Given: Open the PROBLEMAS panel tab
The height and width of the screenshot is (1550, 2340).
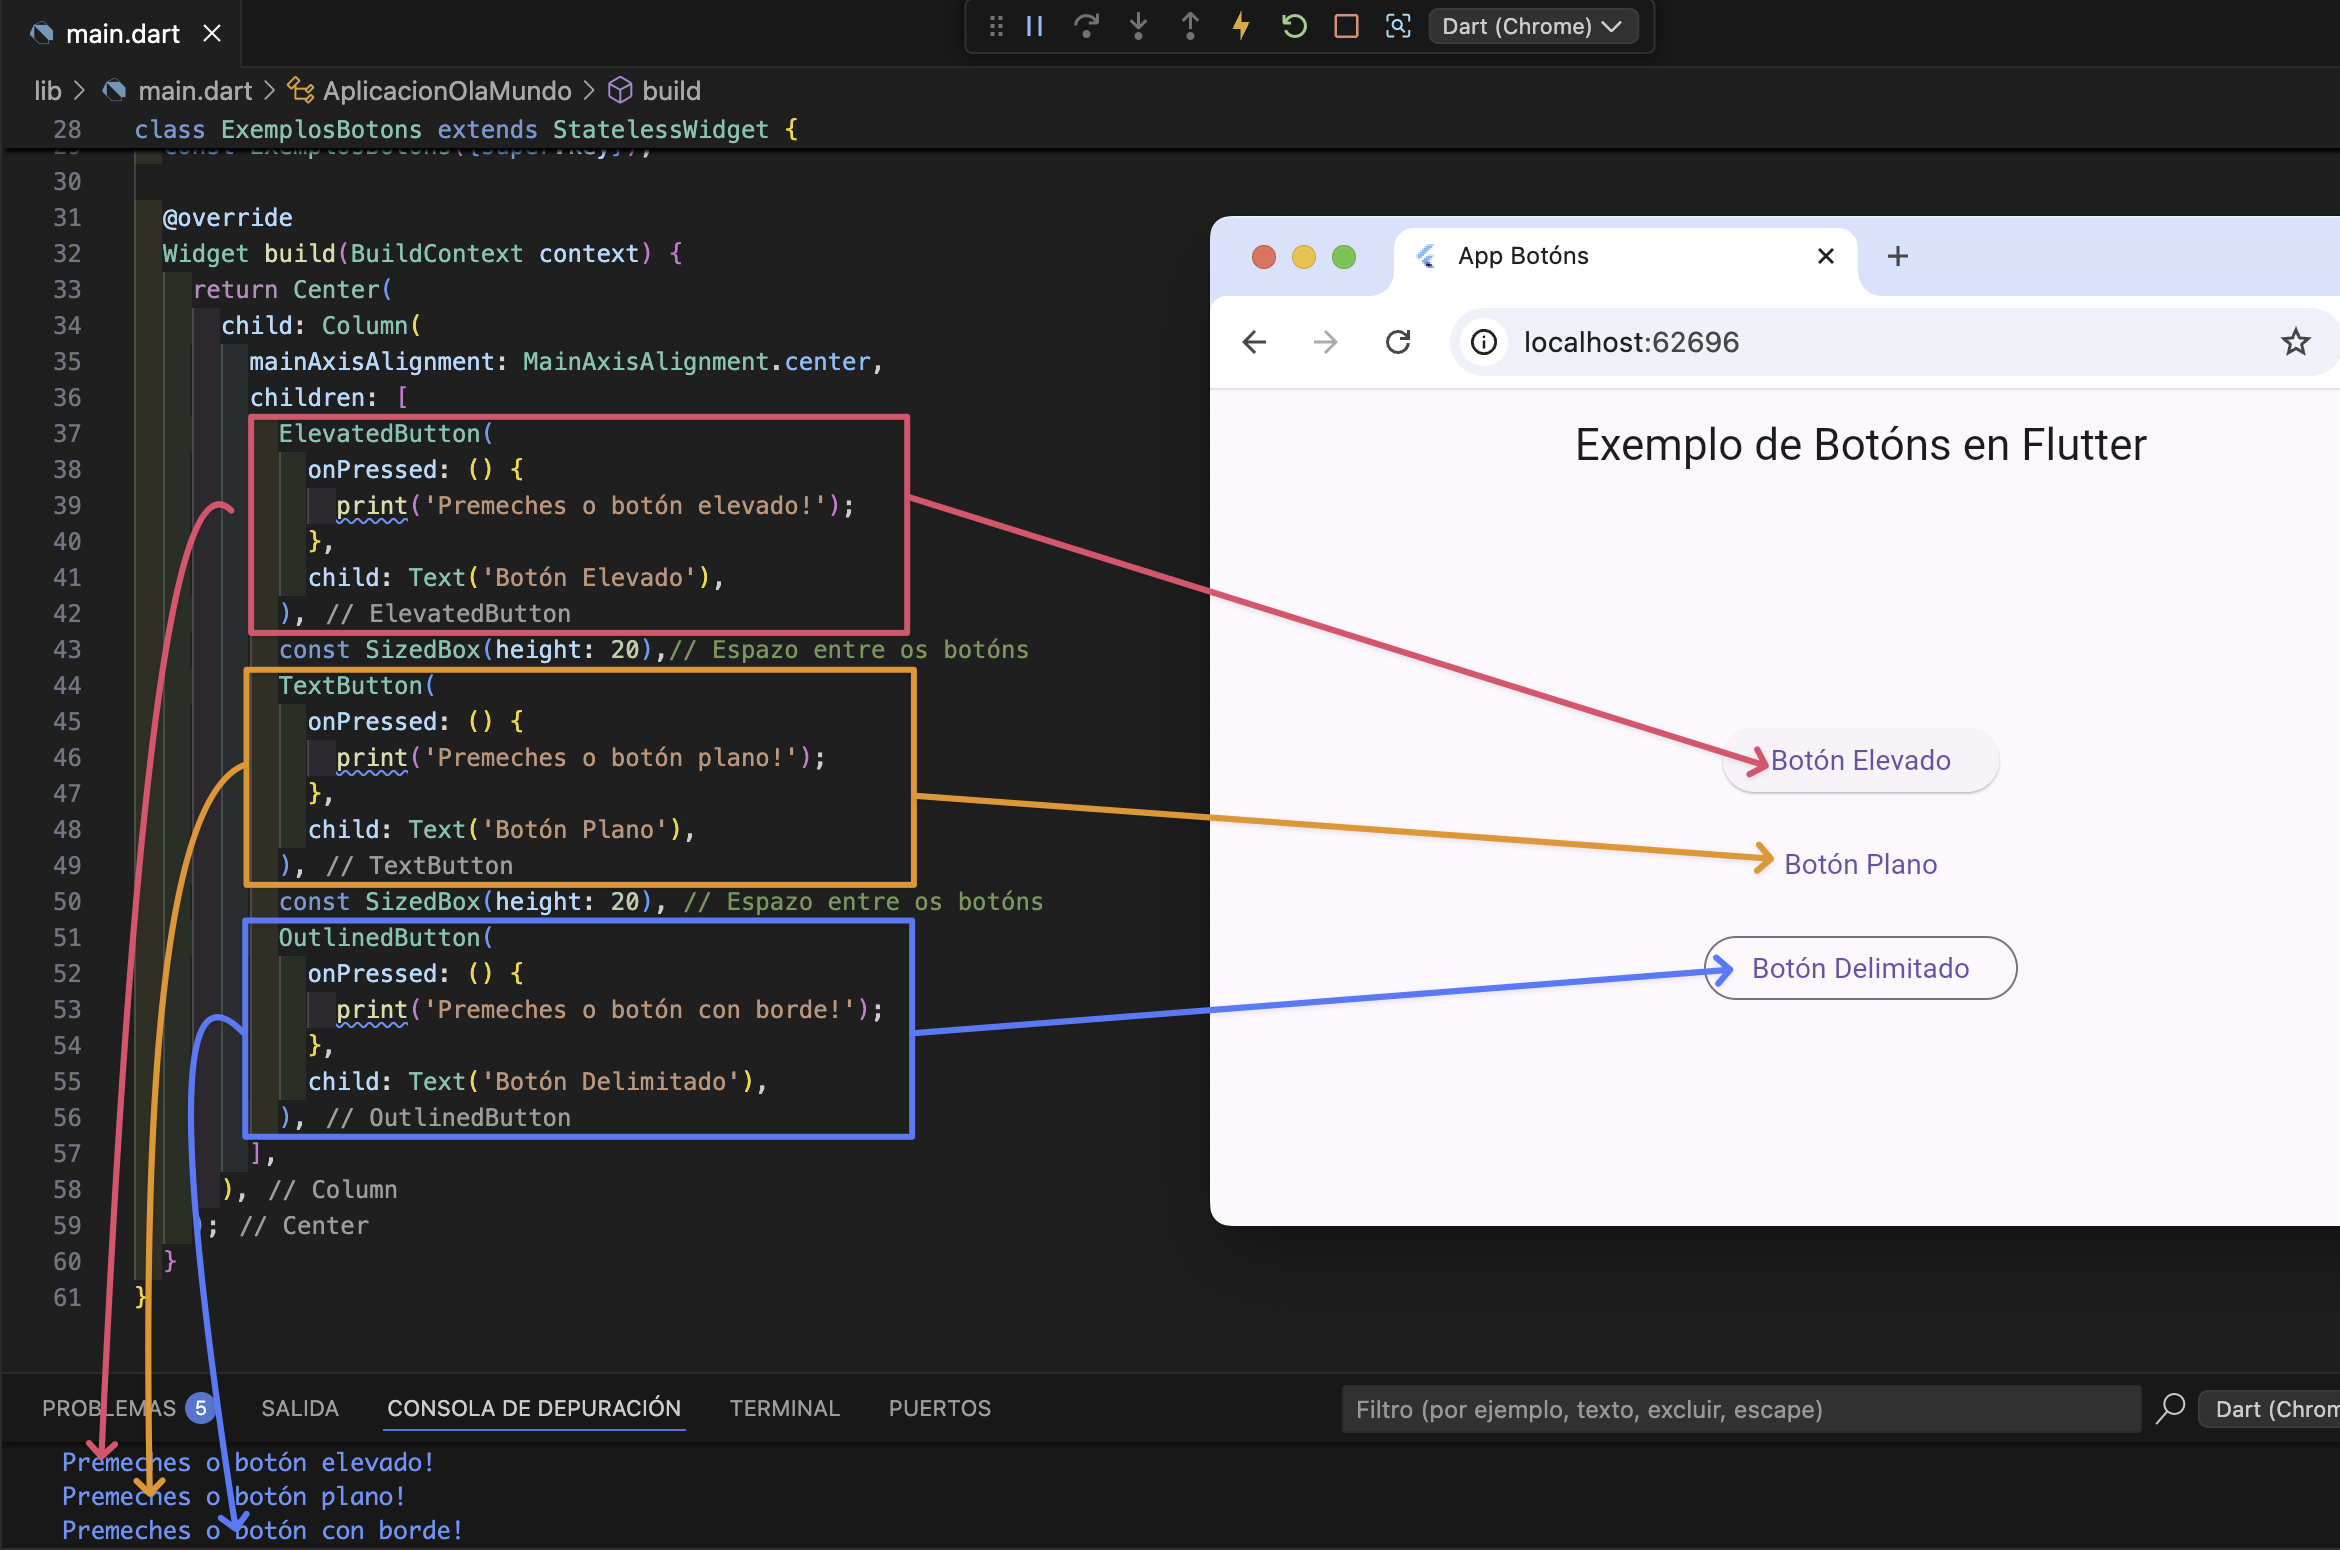Looking at the screenshot, I should 108,1408.
